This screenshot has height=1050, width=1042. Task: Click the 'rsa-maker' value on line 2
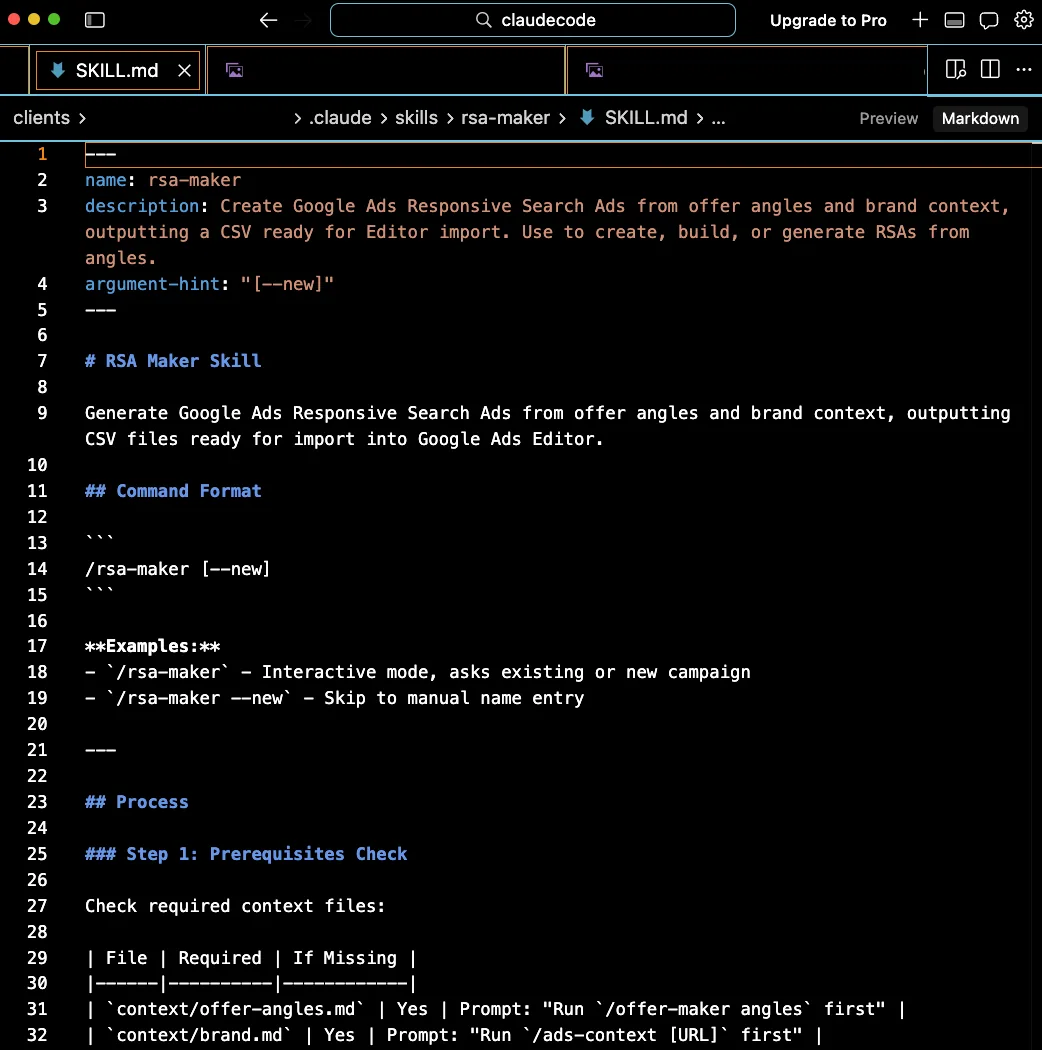pos(194,180)
